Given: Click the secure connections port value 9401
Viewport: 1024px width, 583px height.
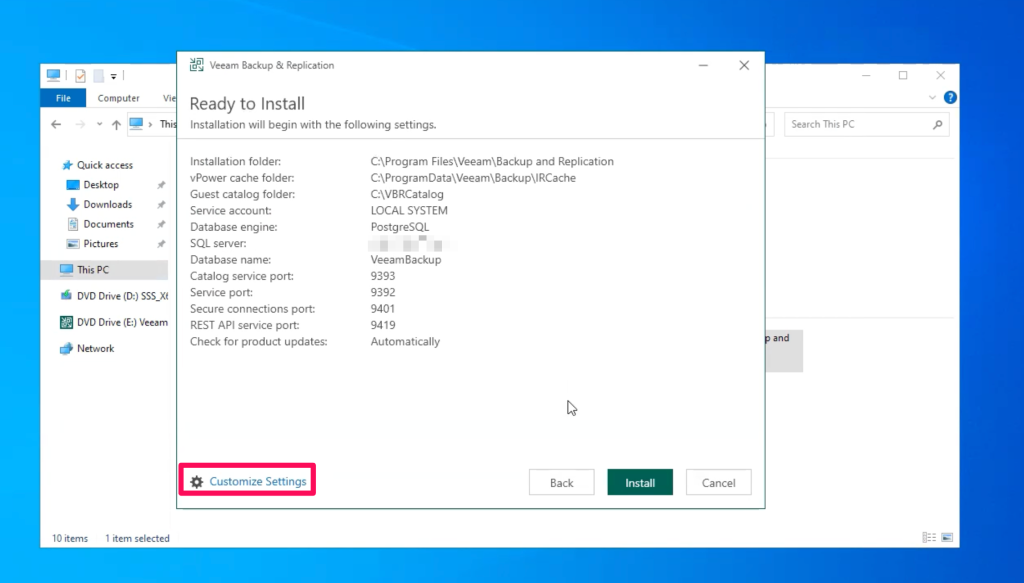Looking at the screenshot, I should pyautogui.click(x=383, y=308).
